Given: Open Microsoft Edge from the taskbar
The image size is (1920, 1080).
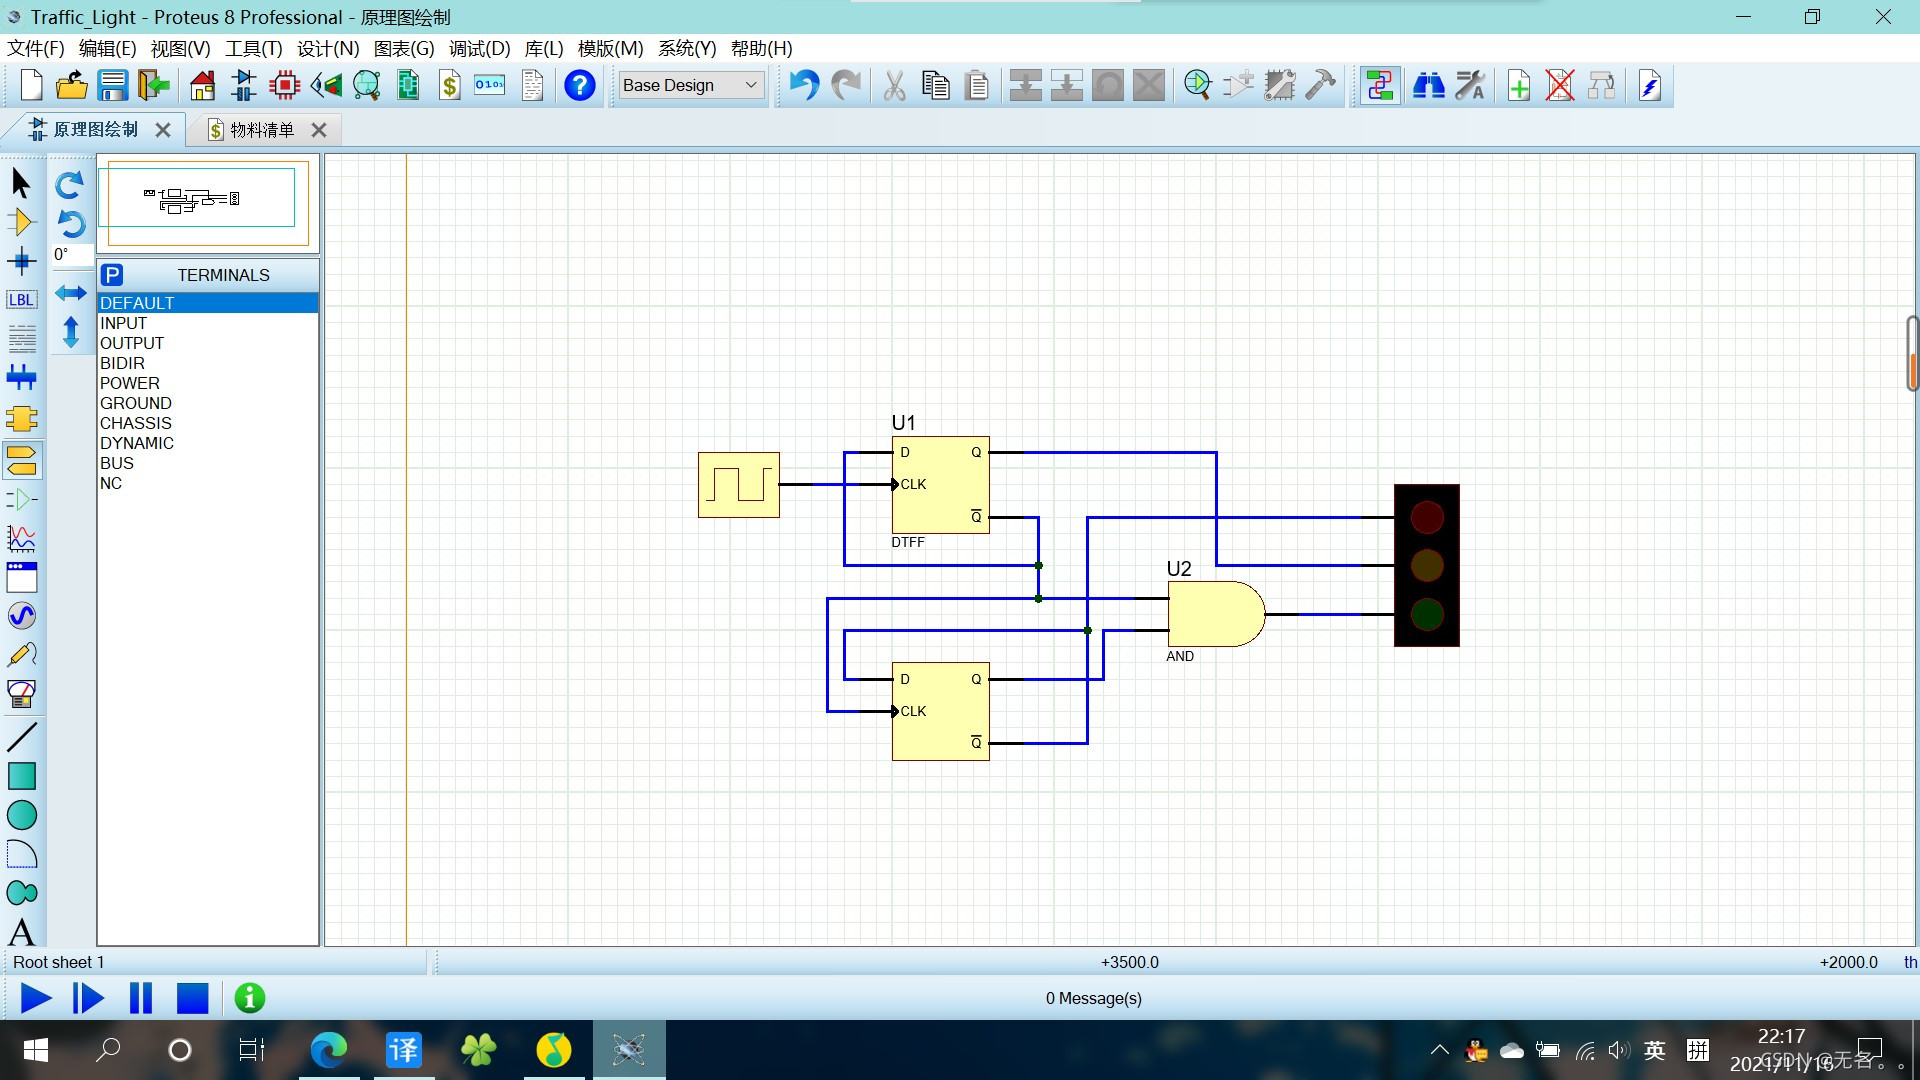Looking at the screenshot, I should click(x=328, y=1050).
